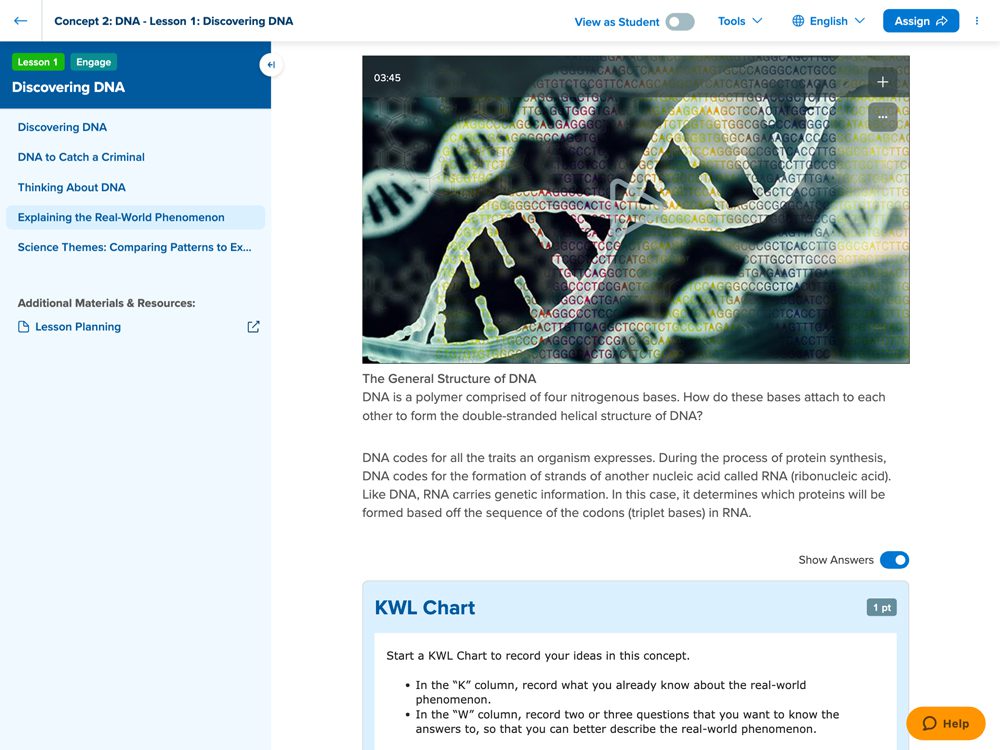Click the plus icon on video
Viewport: 1000px width, 750px height.
(882, 82)
